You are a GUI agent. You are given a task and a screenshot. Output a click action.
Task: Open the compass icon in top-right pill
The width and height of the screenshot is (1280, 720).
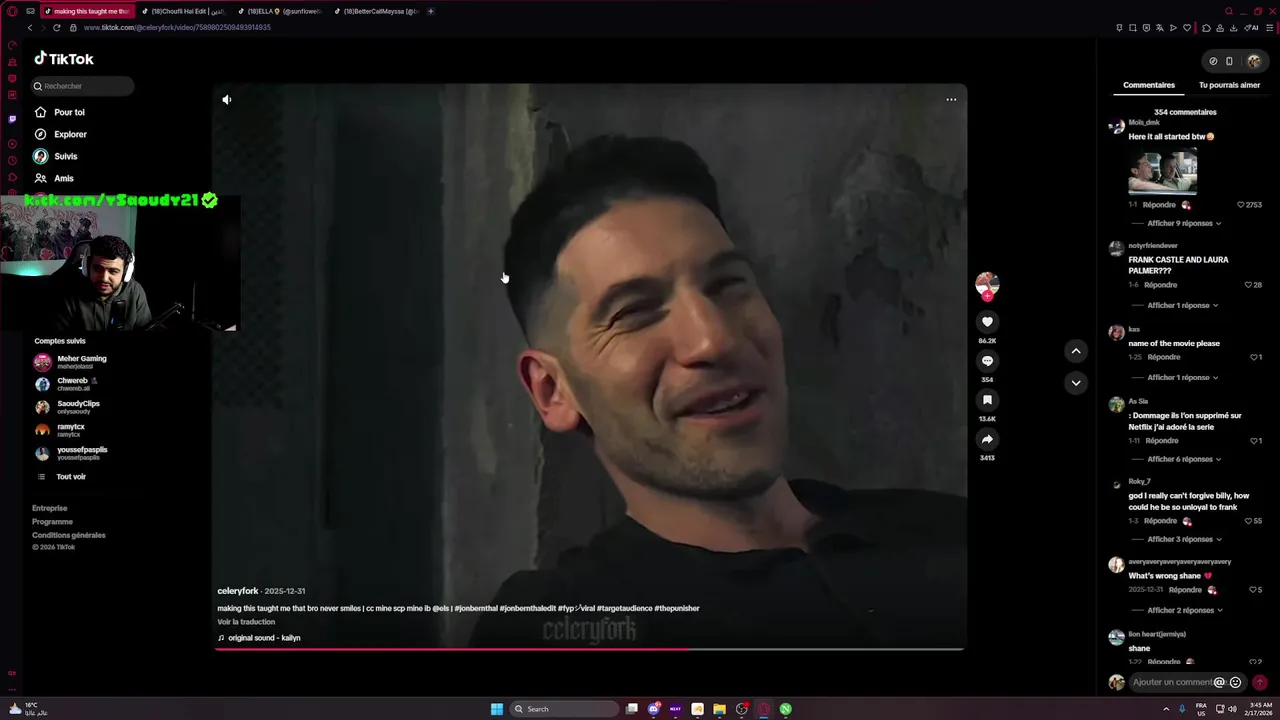tap(1213, 61)
